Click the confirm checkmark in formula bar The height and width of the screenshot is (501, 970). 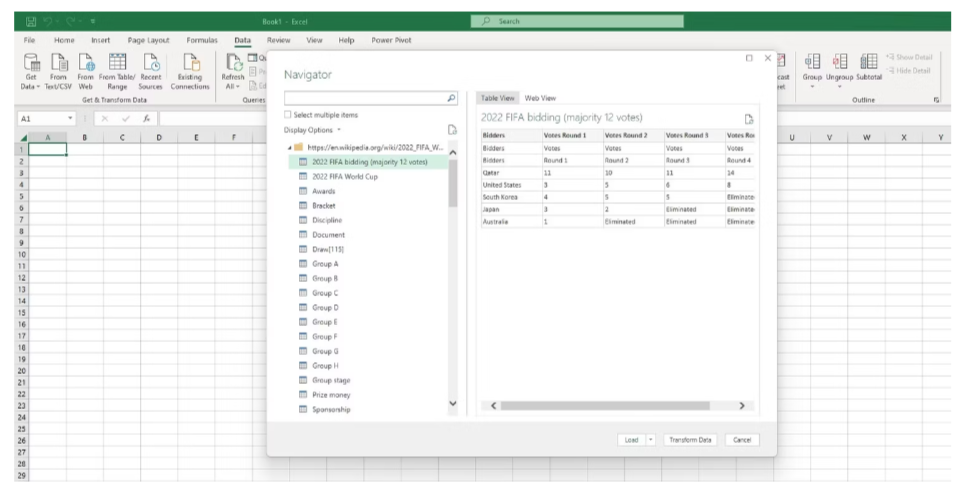coord(126,118)
